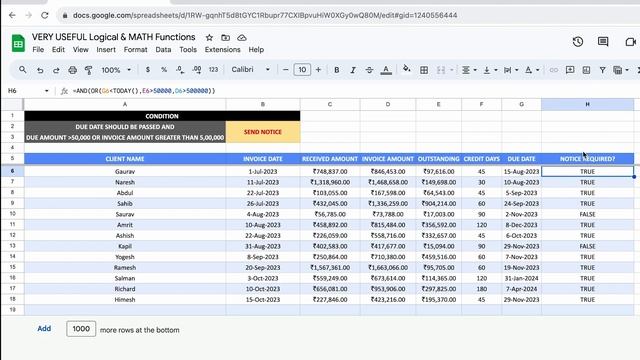This screenshot has height=360, width=640.
Task: Open more number formats 123
Action: [213, 70]
